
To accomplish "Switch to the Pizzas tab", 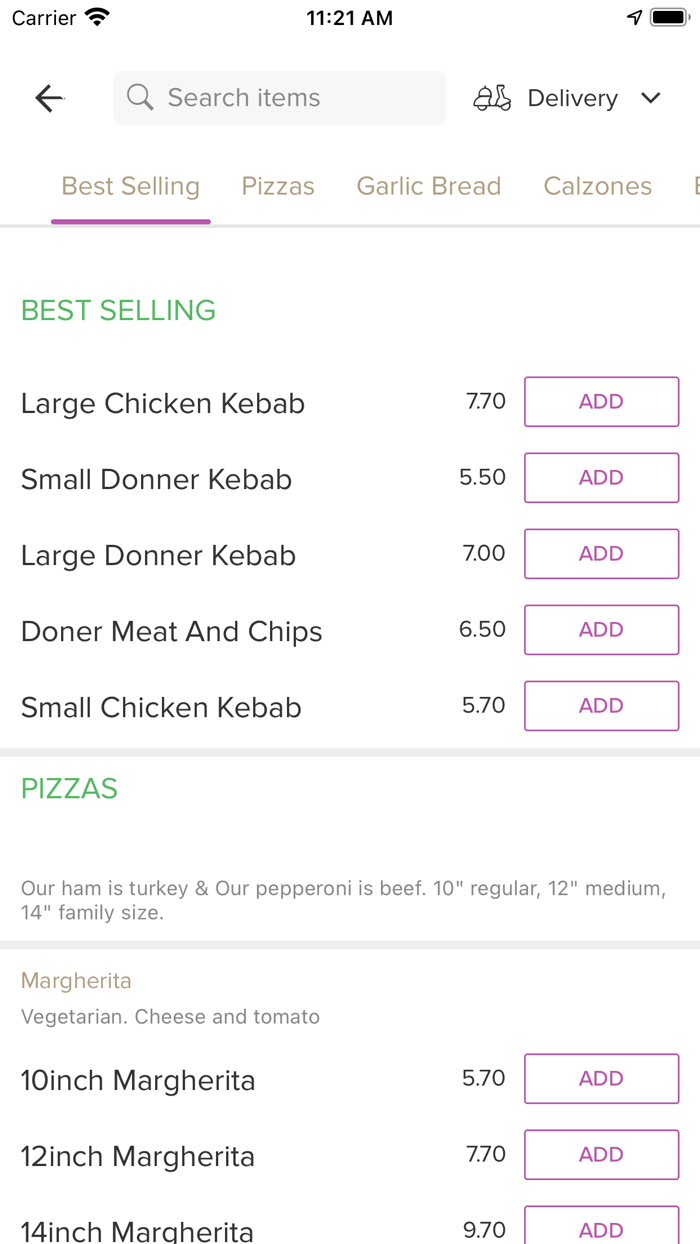I will (x=278, y=186).
